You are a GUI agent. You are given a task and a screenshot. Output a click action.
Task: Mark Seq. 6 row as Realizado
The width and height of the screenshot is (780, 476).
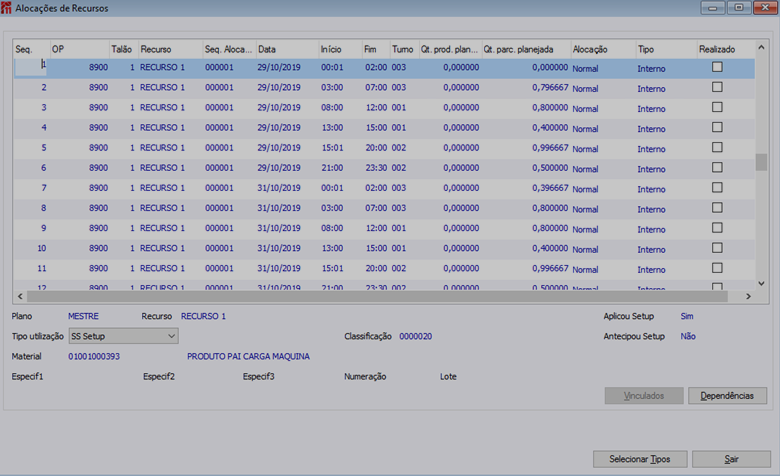[717, 167]
